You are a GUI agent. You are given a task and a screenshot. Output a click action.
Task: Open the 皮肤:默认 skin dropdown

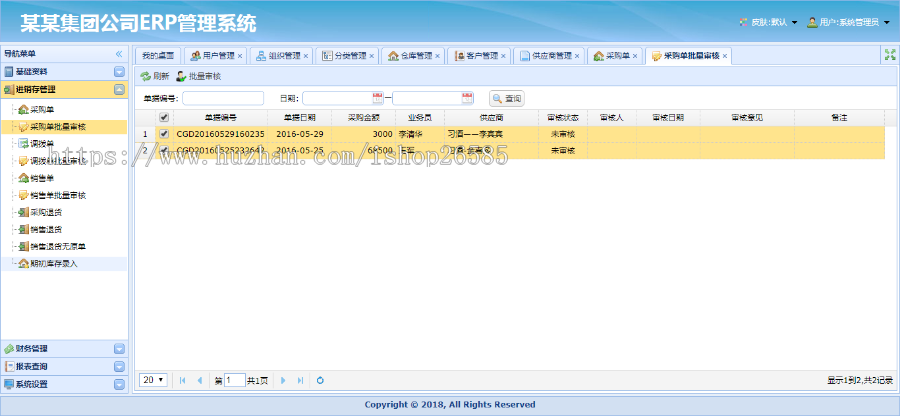767,22
